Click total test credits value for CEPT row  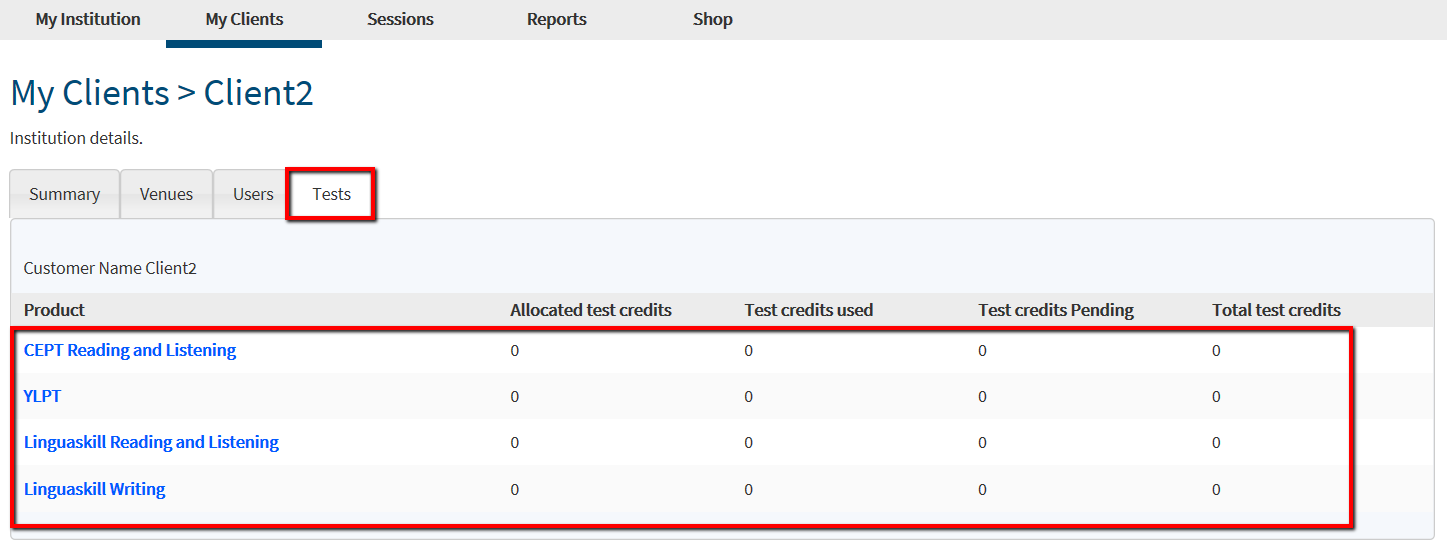click(x=1217, y=351)
